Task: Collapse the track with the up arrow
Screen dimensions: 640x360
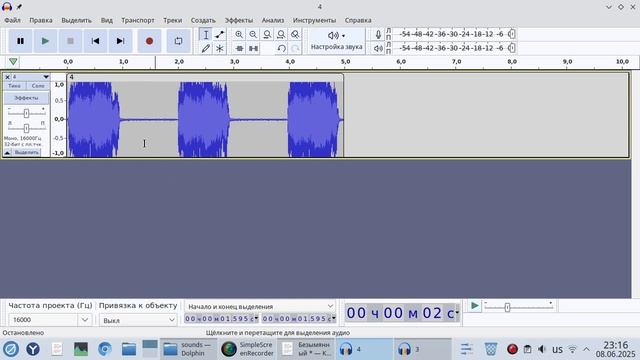Action: (x=7, y=152)
